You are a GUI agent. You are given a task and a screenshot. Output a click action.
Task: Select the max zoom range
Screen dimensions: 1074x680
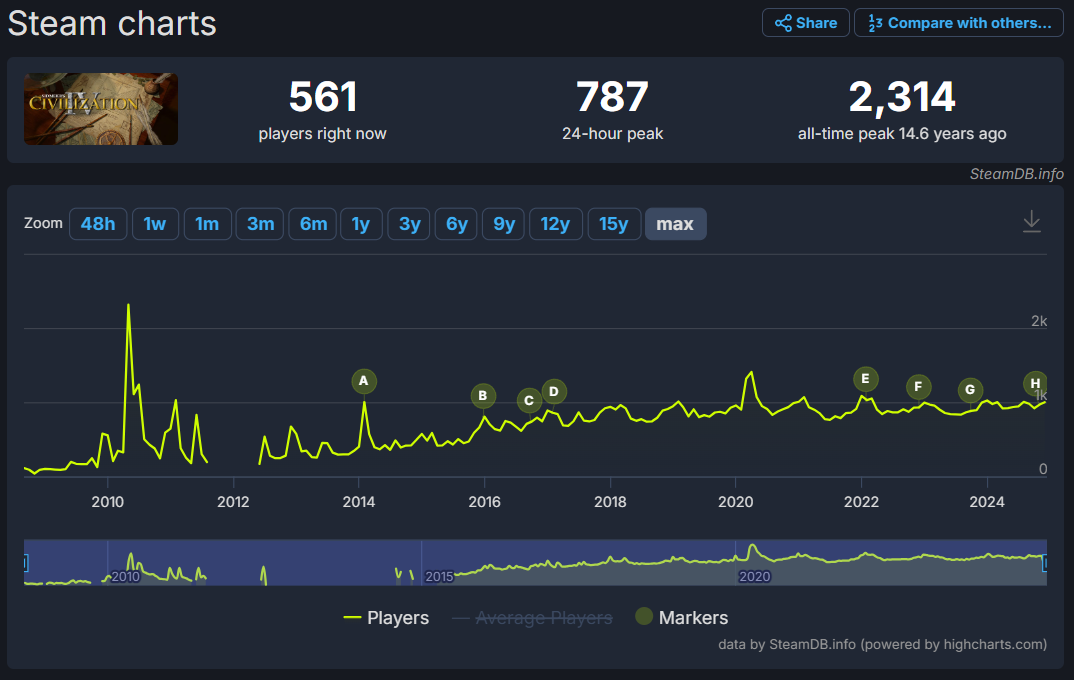(675, 224)
